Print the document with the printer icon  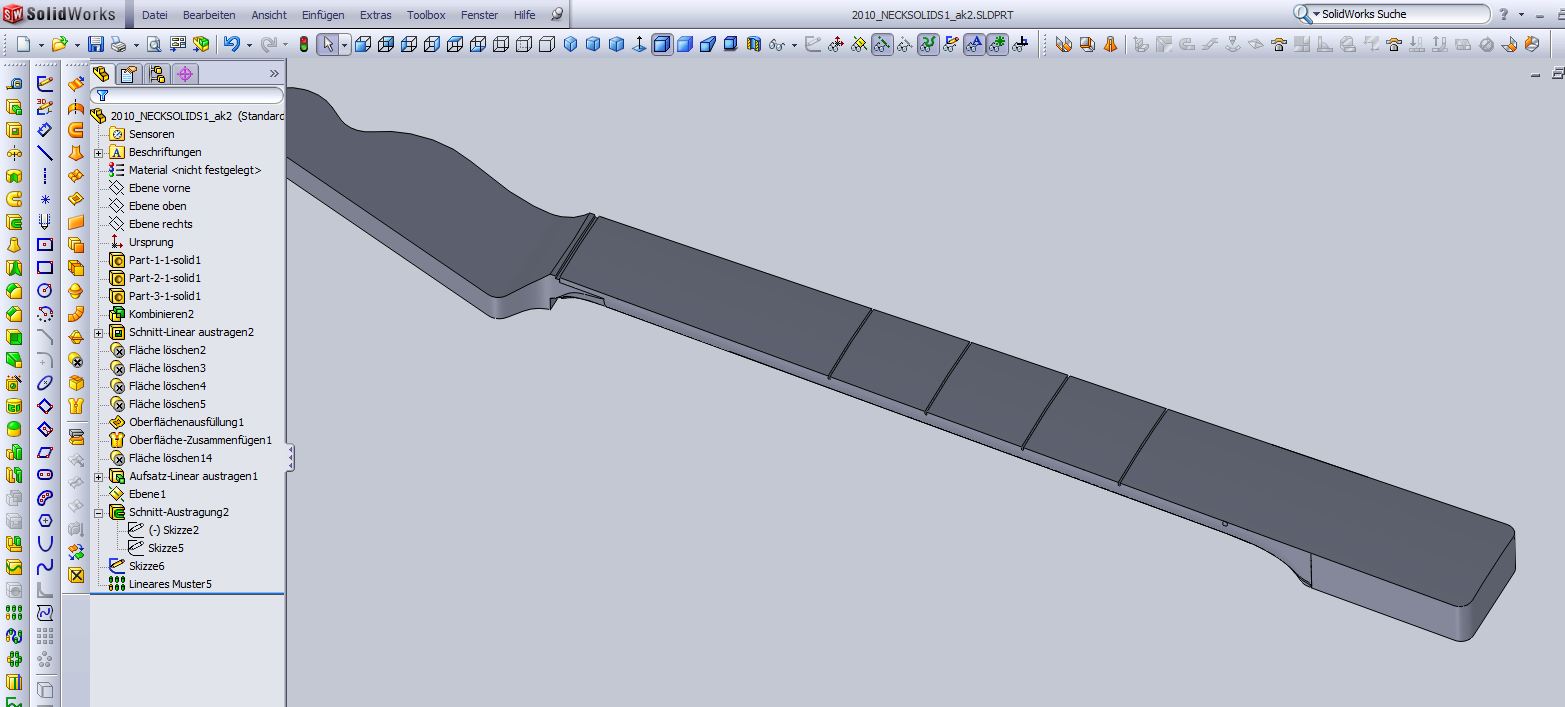click(x=118, y=44)
